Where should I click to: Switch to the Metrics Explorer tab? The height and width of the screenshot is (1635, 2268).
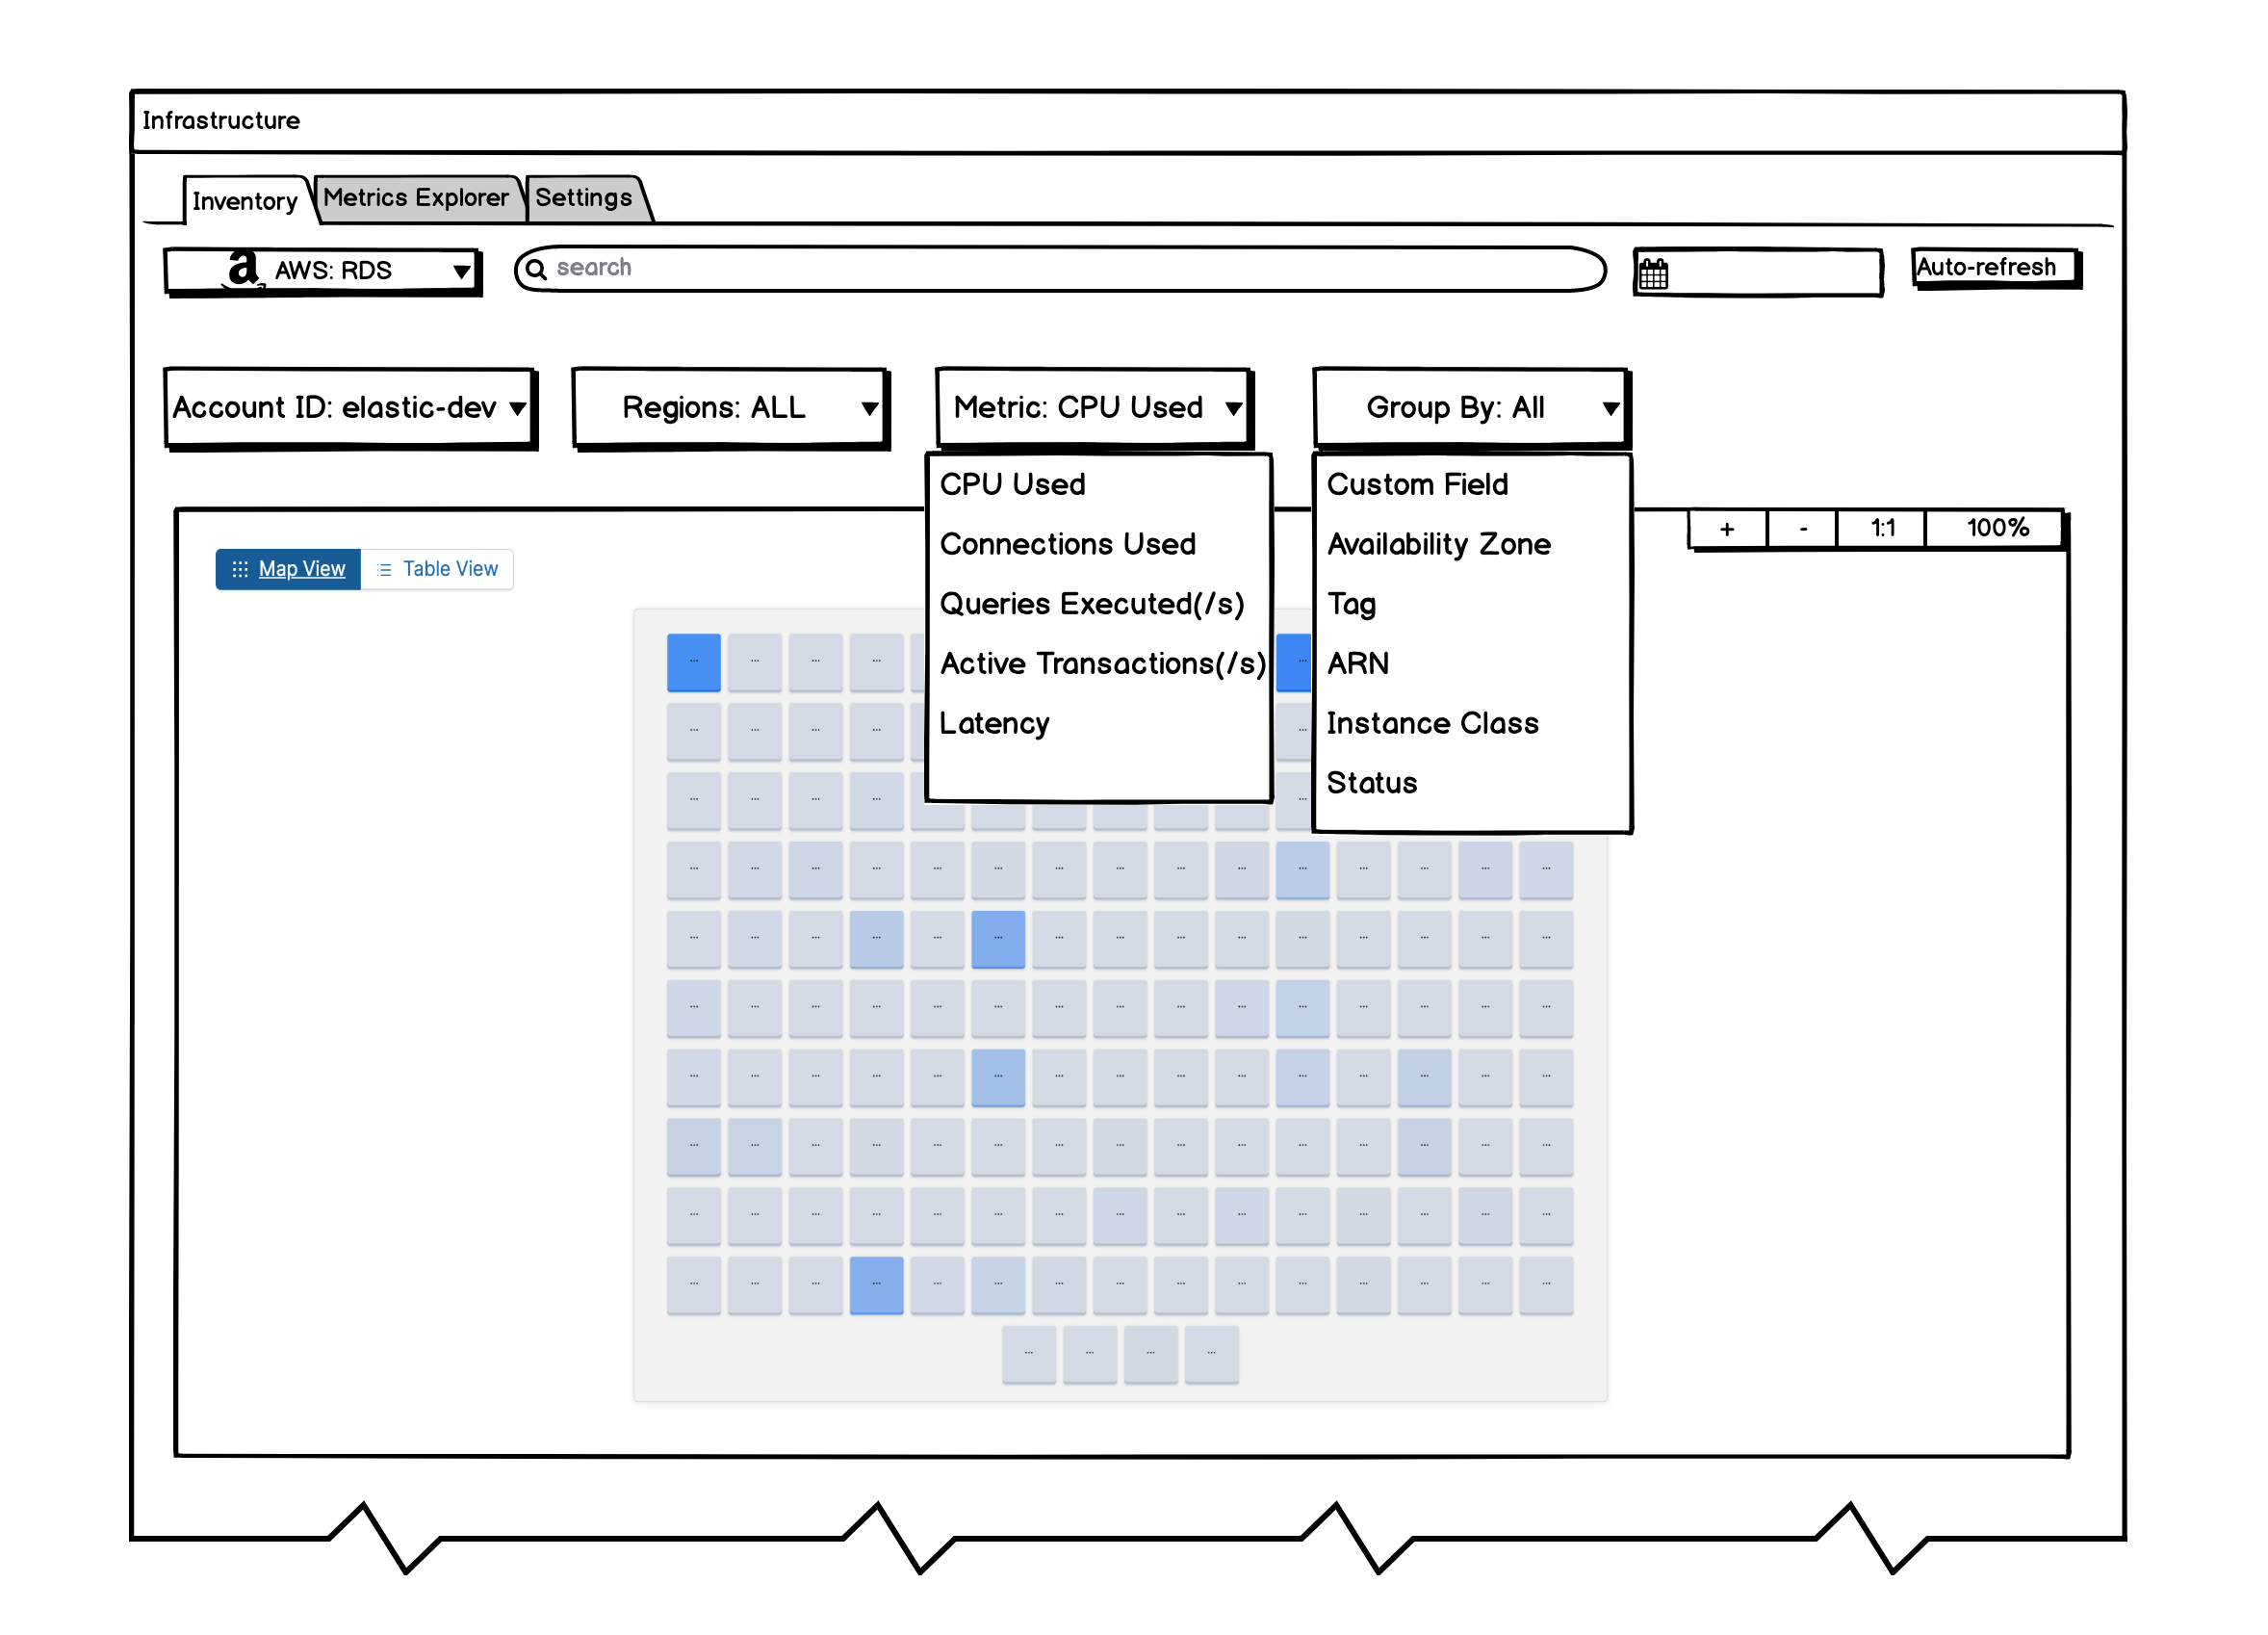point(417,197)
